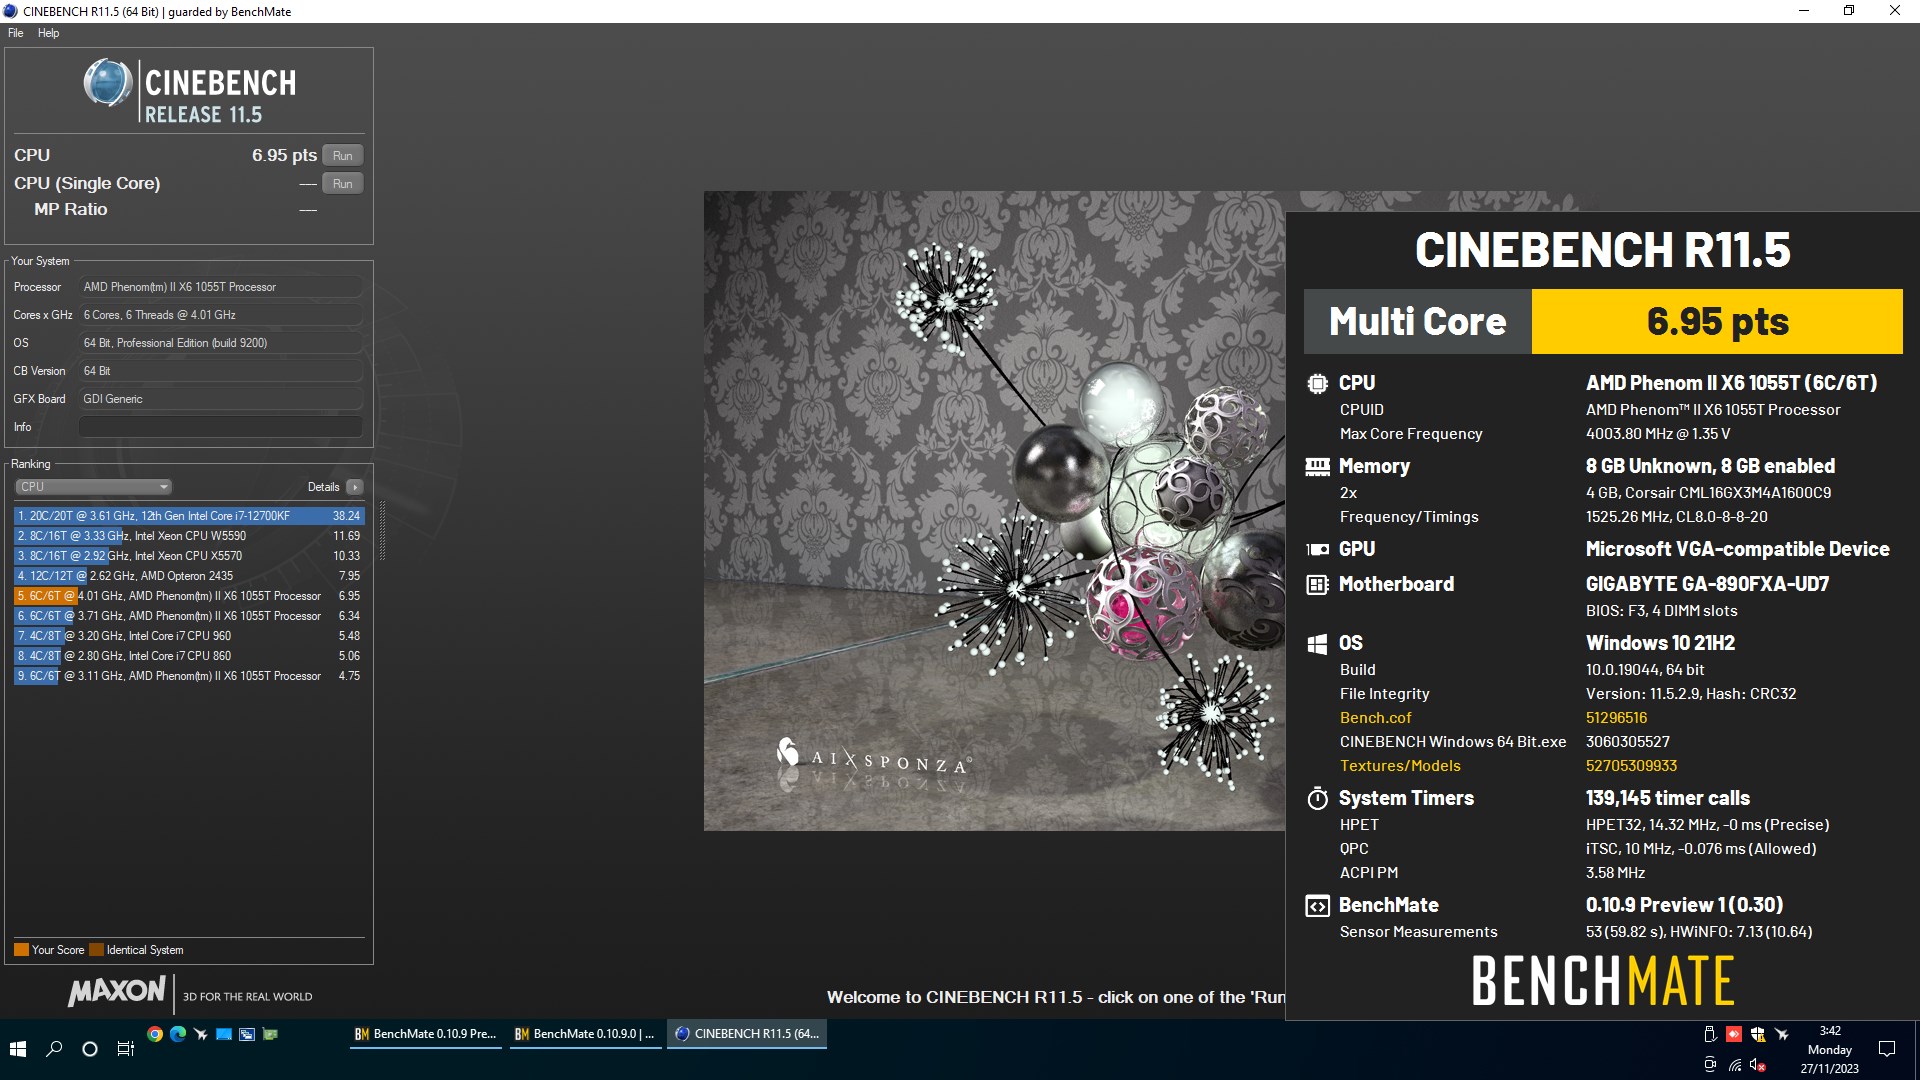
Task: Select the Core i7 CPU 860 ranking row
Action: click(189, 656)
